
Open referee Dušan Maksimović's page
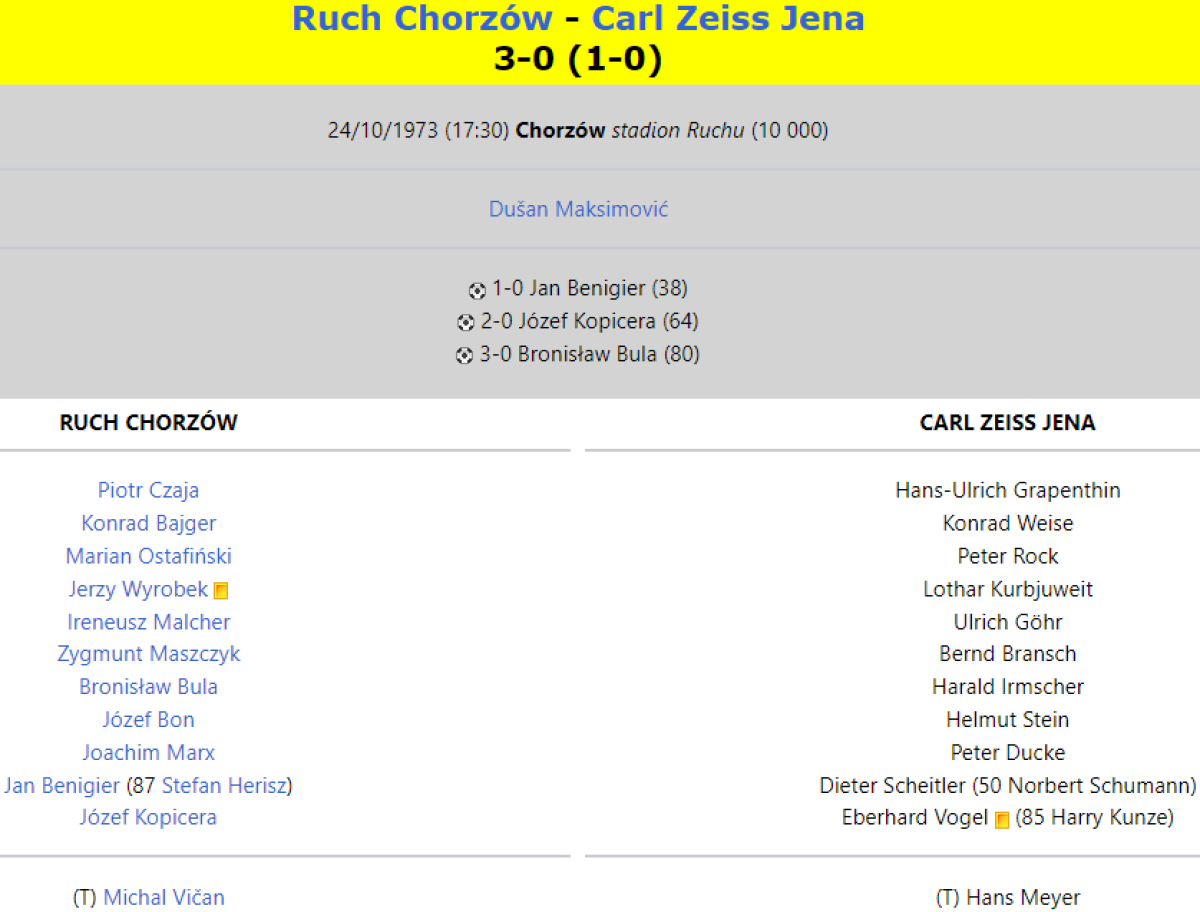(578, 209)
